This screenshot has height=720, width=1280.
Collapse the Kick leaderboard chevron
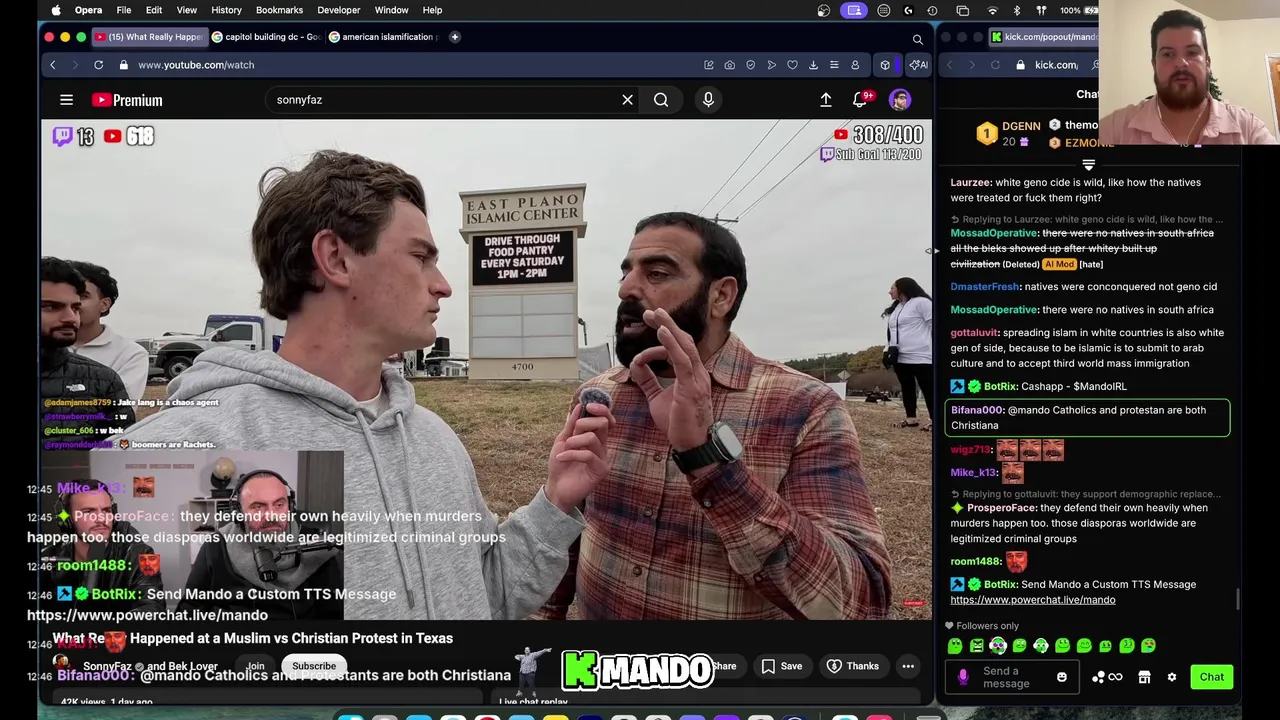(1088, 165)
